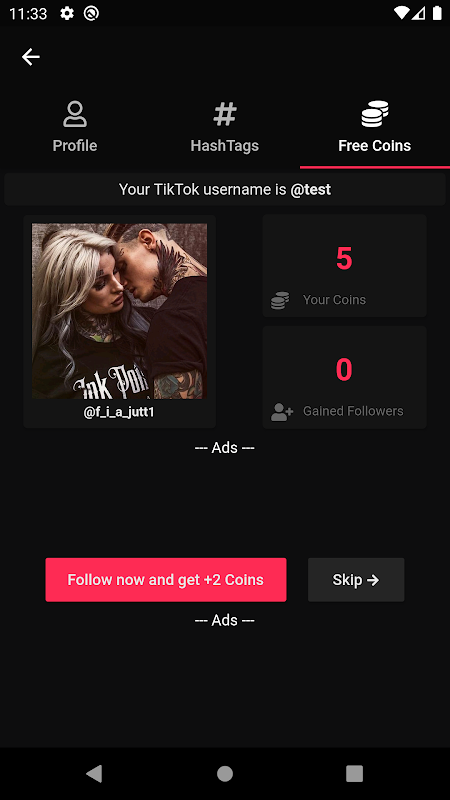The height and width of the screenshot is (800, 450).
Task: Tap Android home circle button
Action: [224, 773]
